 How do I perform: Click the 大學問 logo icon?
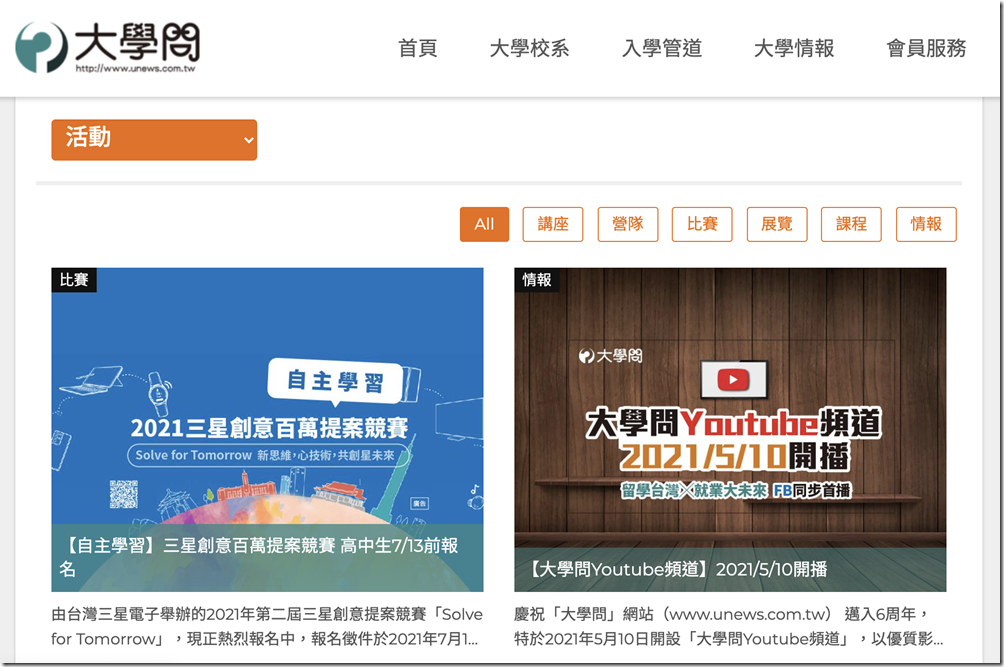[x=42, y=47]
